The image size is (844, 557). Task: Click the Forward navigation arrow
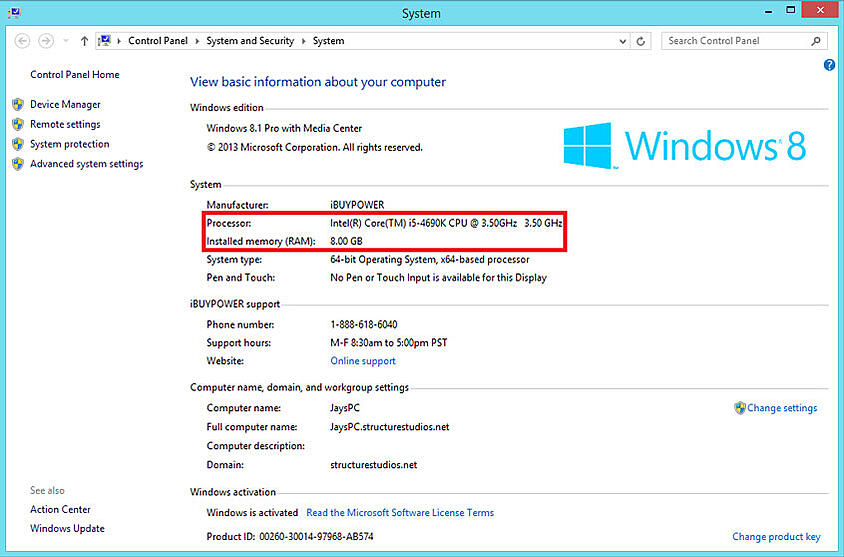tap(46, 41)
